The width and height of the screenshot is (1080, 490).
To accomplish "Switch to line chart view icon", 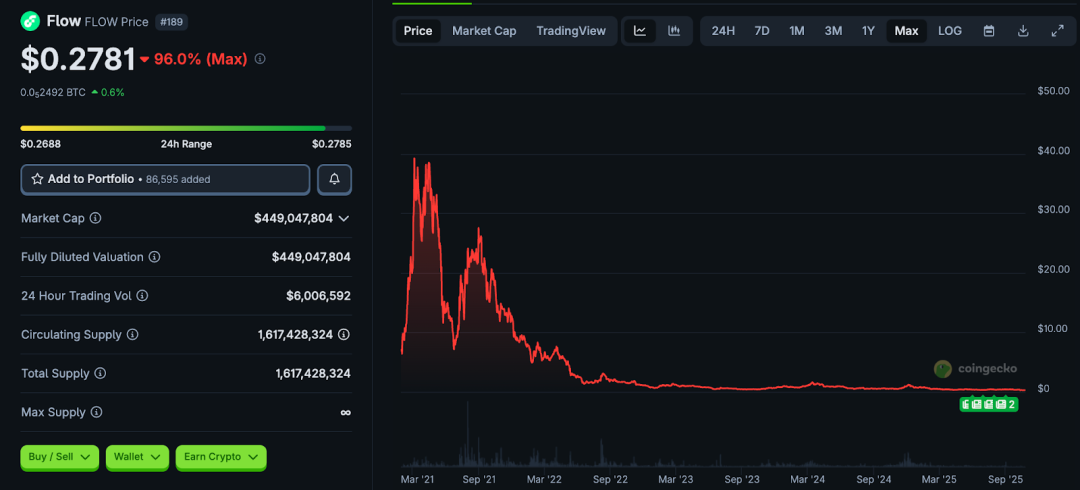I will pyautogui.click(x=640, y=31).
